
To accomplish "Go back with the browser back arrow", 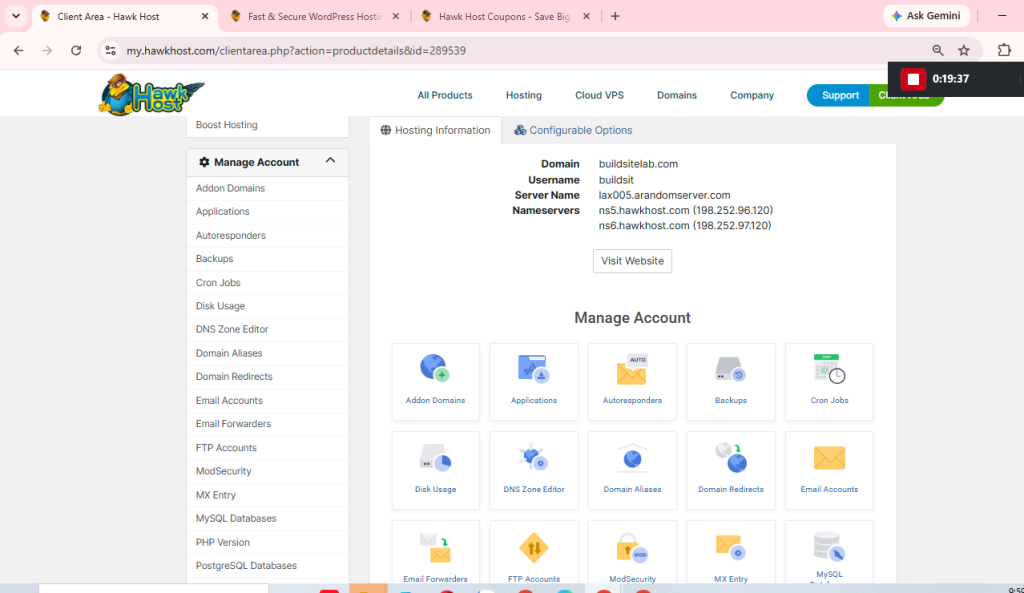I will pyautogui.click(x=18, y=50).
